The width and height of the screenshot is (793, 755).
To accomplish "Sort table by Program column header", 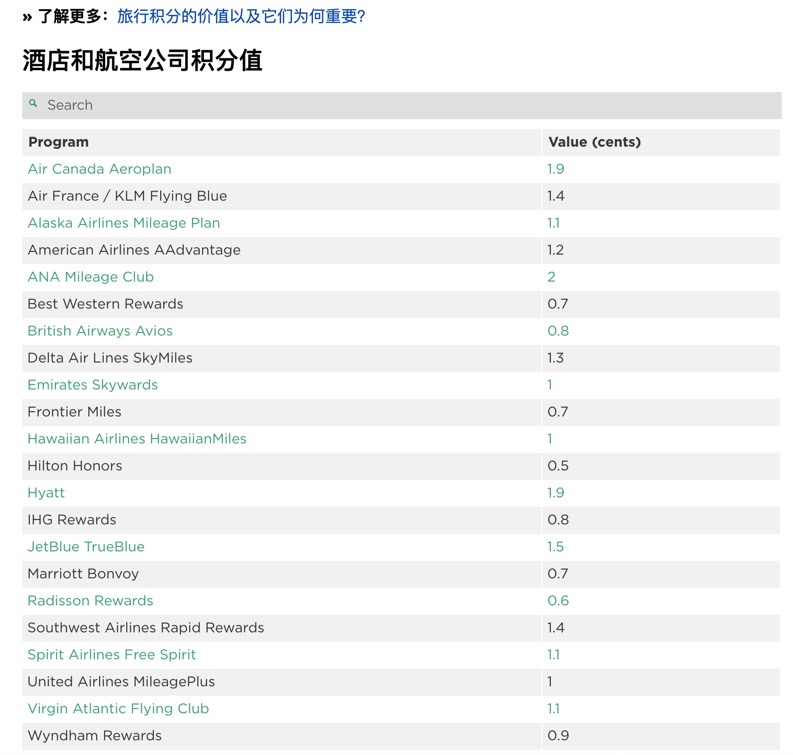I will [x=58, y=142].
